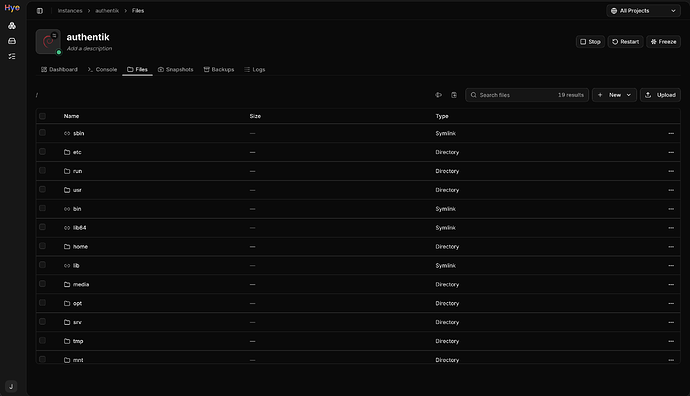Restart the authentik instance
Screen dimensions: 690x396
(x=625, y=42)
